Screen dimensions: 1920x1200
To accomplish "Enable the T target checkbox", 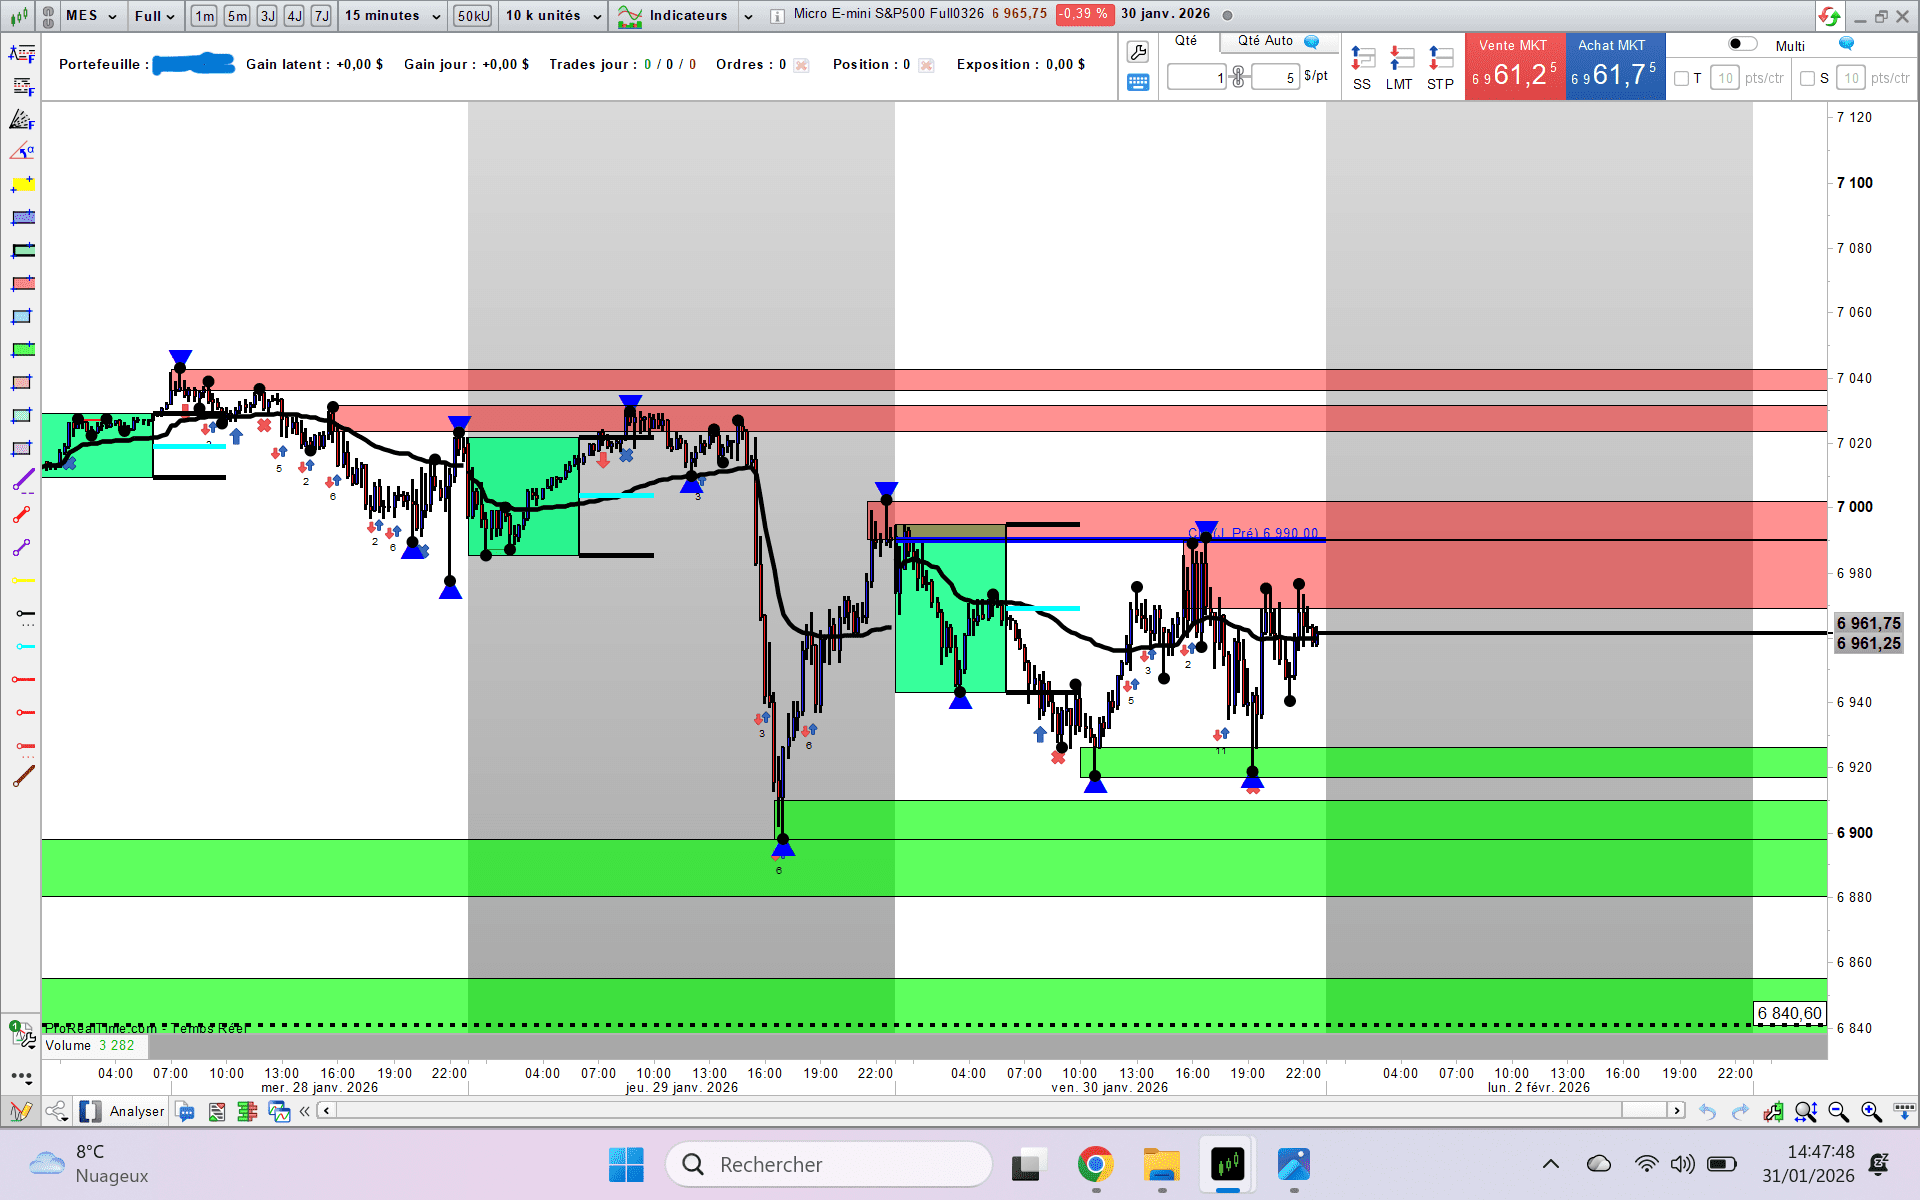I will click(x=1681, y=78).
